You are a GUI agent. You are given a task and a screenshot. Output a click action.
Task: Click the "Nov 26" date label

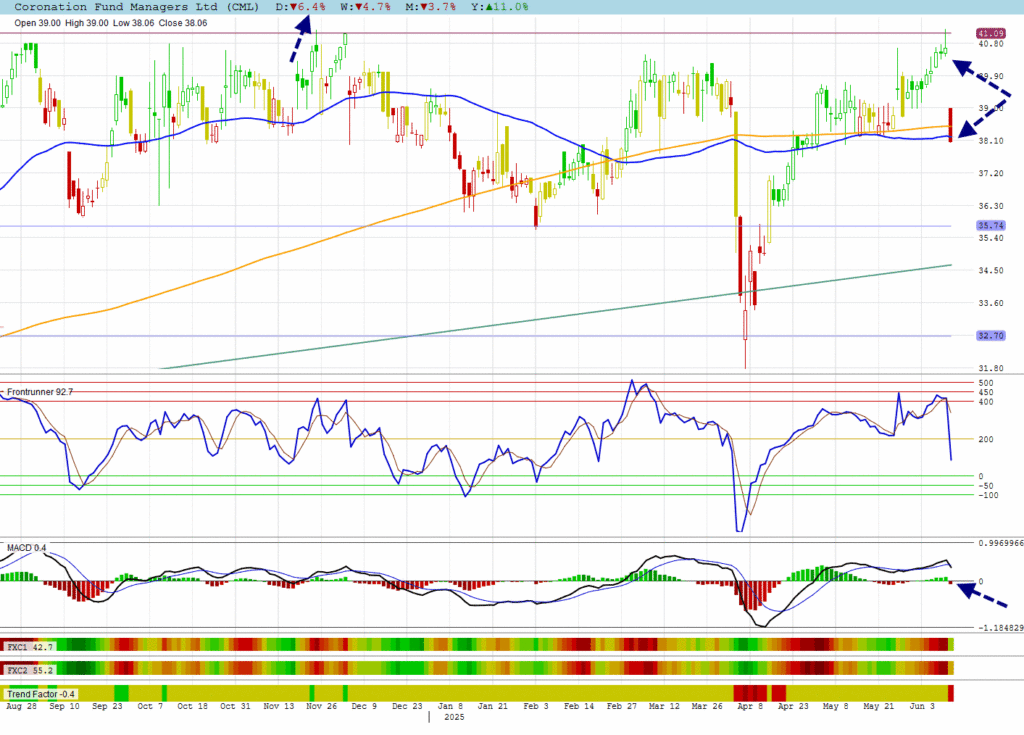(321, 706)
